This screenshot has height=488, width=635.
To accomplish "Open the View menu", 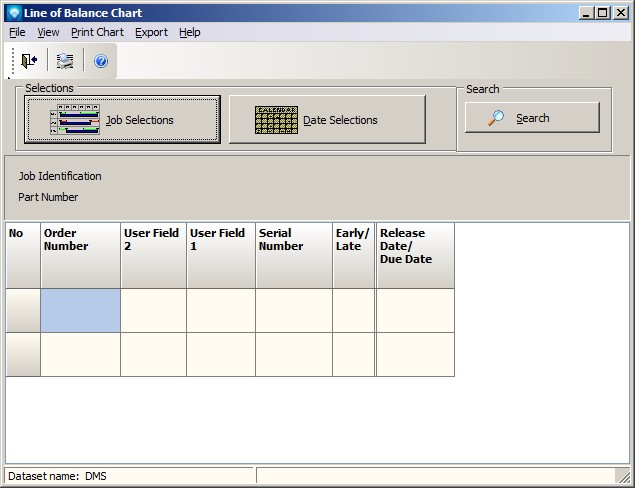I will click(48, 32).
